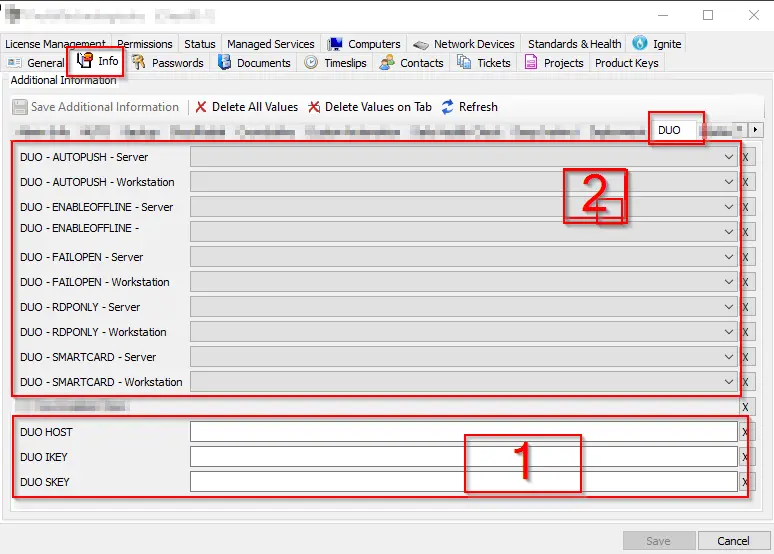Clear DUO - FAILOPEN - Server value with X
Image resolution: width=774 pixels, height=554 pixels.
(x=746, y=257)
